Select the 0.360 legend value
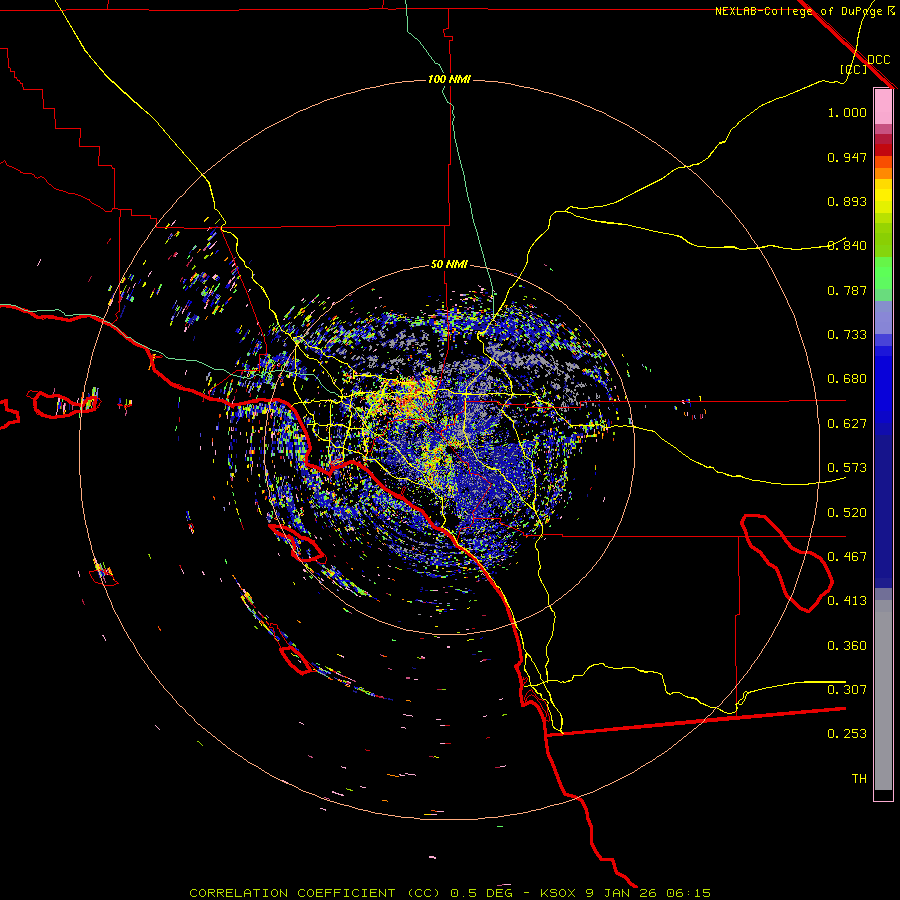The width and height of the screenshot is (900, 900). pos(847,646)
